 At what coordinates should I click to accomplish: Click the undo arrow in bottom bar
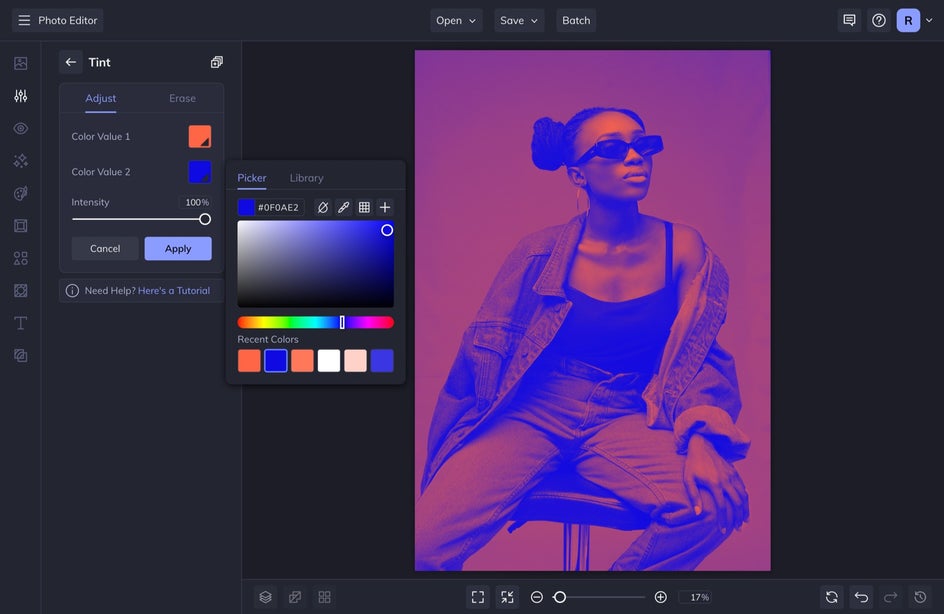pos(861,597)
